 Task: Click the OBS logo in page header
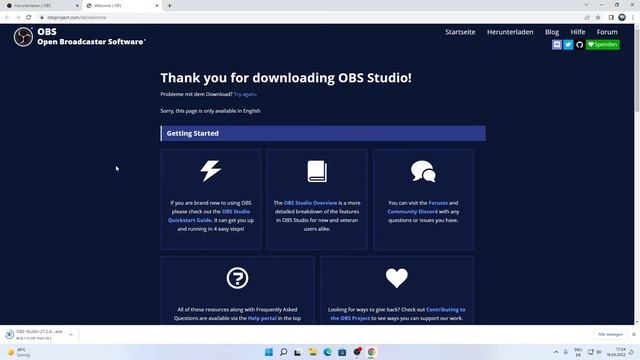23,37
